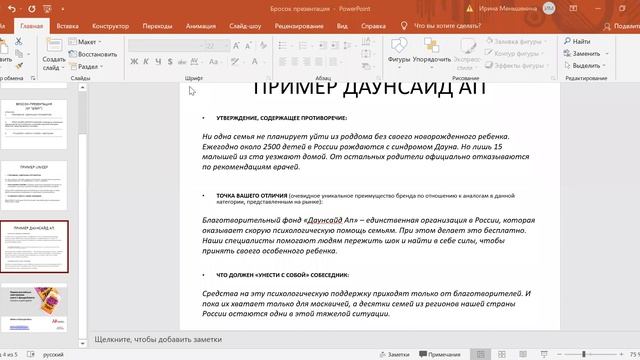
Task: Align text left toggle
Action: click(282, 62)
